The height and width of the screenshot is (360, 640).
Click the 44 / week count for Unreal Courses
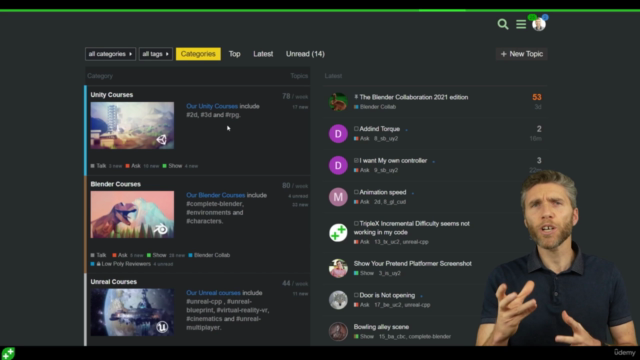[x=295, y=283]
